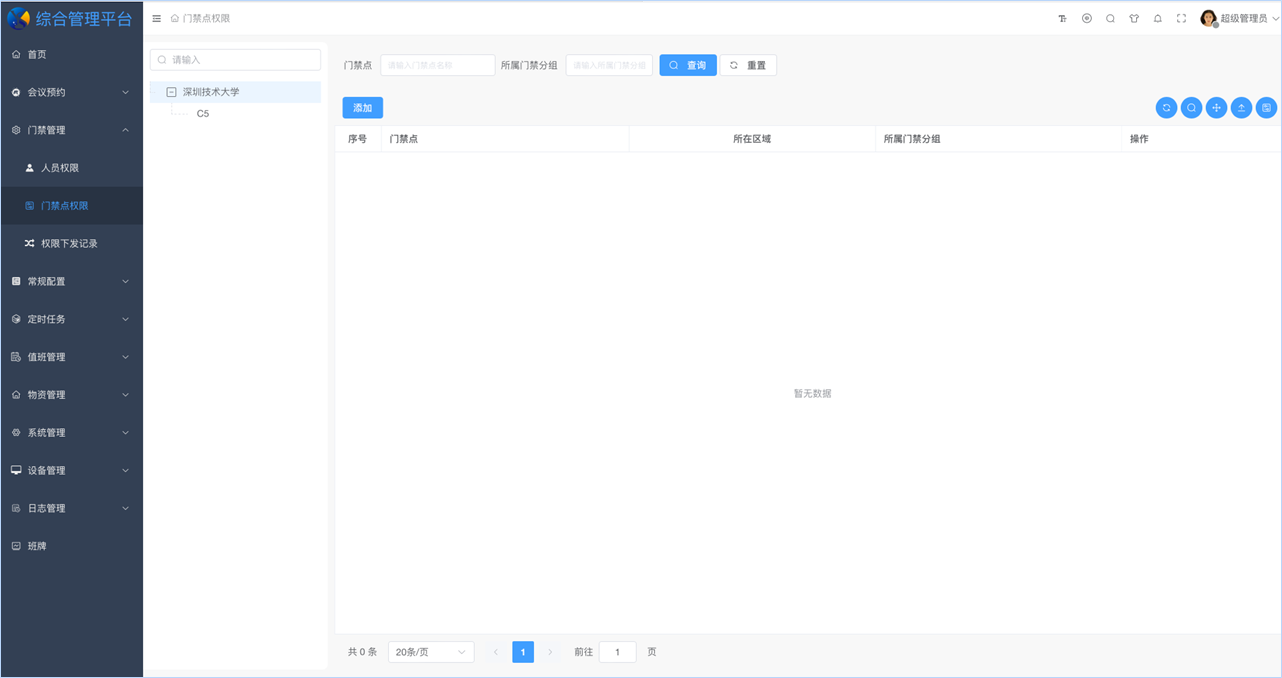Refresh the door access point table
The width and height of the screenshot is (1282, 678).
point(1166,107)
